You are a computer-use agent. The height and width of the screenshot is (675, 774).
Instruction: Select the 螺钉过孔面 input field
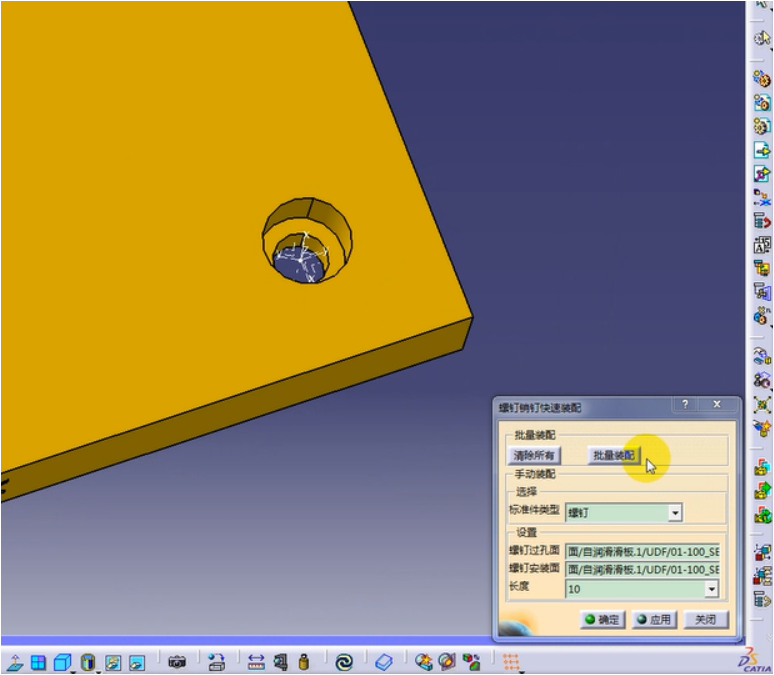(x=642, y=551)
